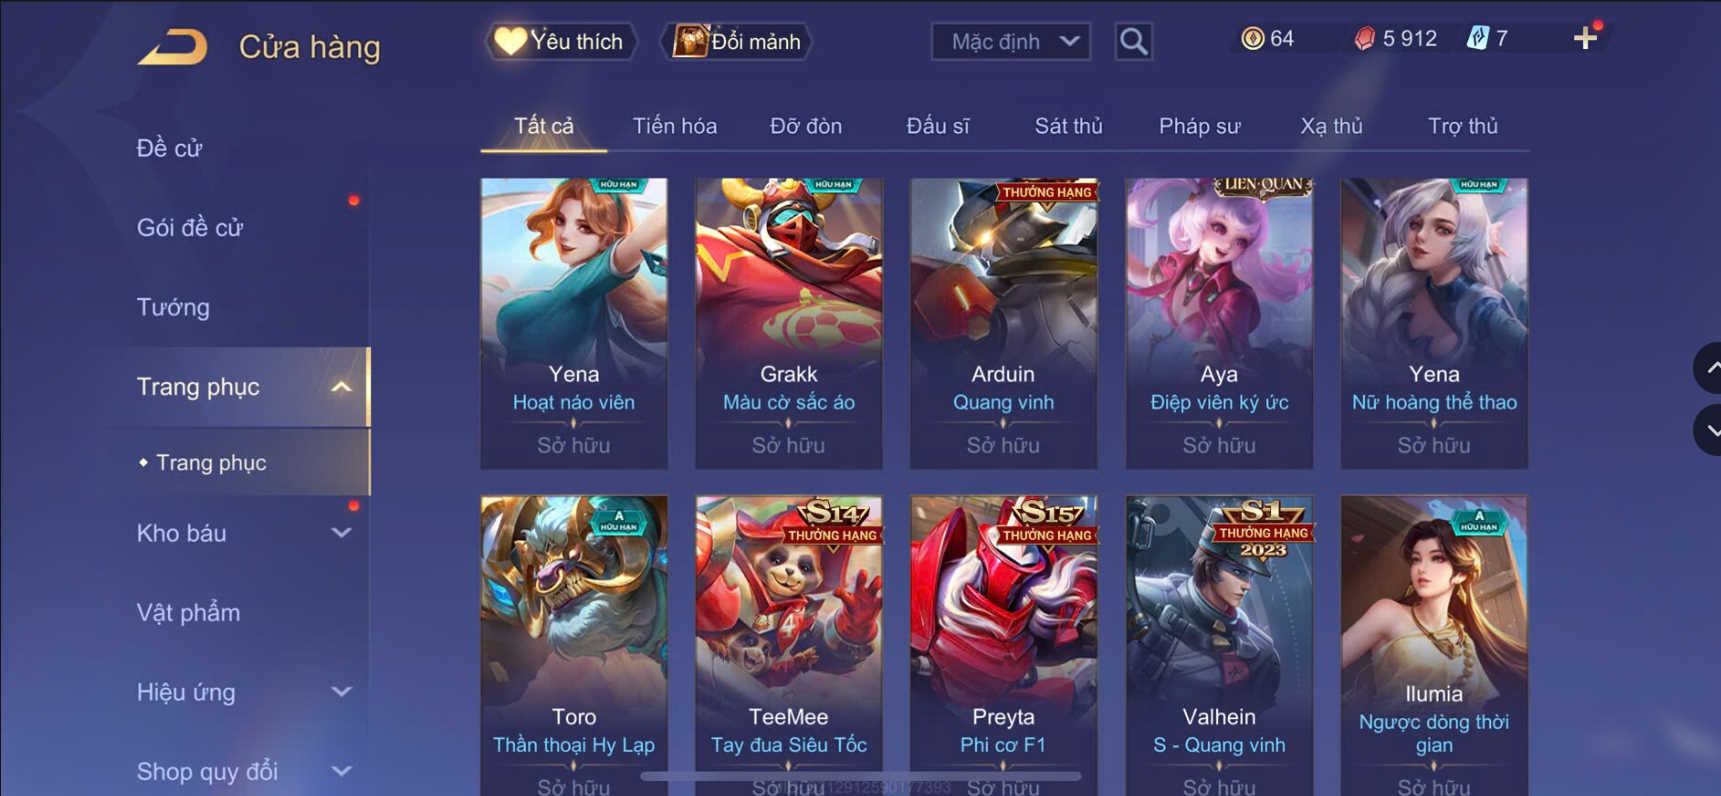Click the page up arrow on right edge

click(x=1708, y=368)
